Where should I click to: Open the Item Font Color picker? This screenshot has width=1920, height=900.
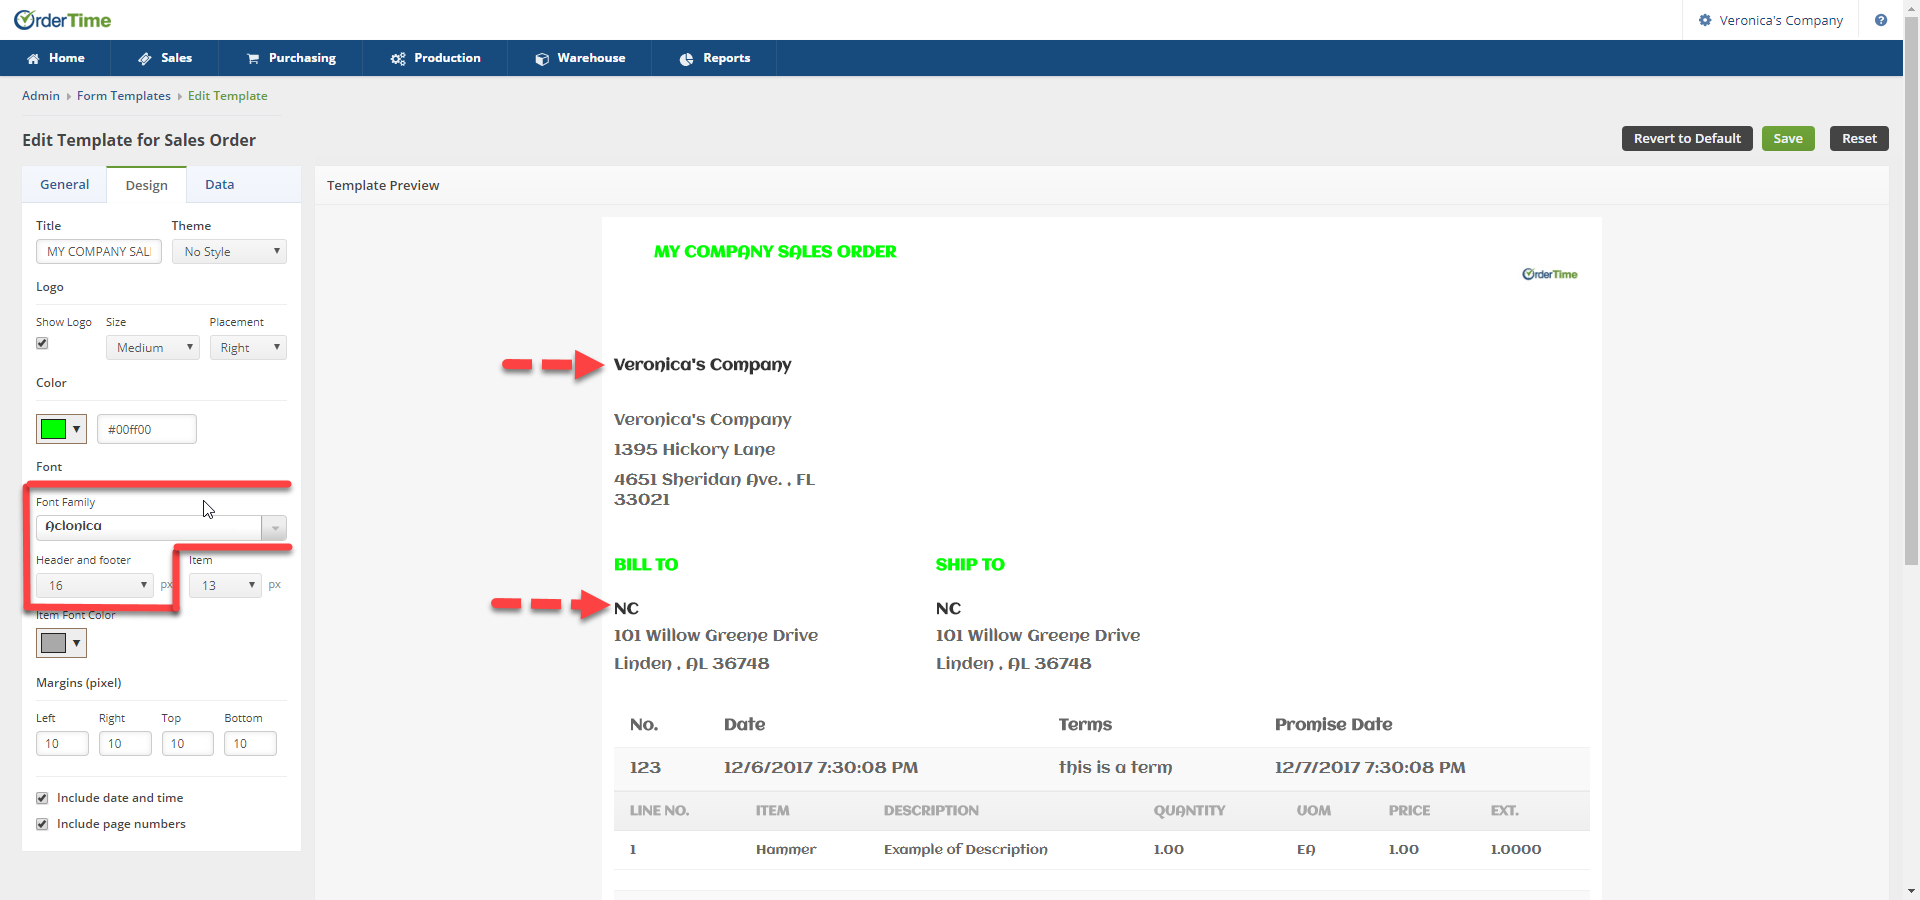61,643
